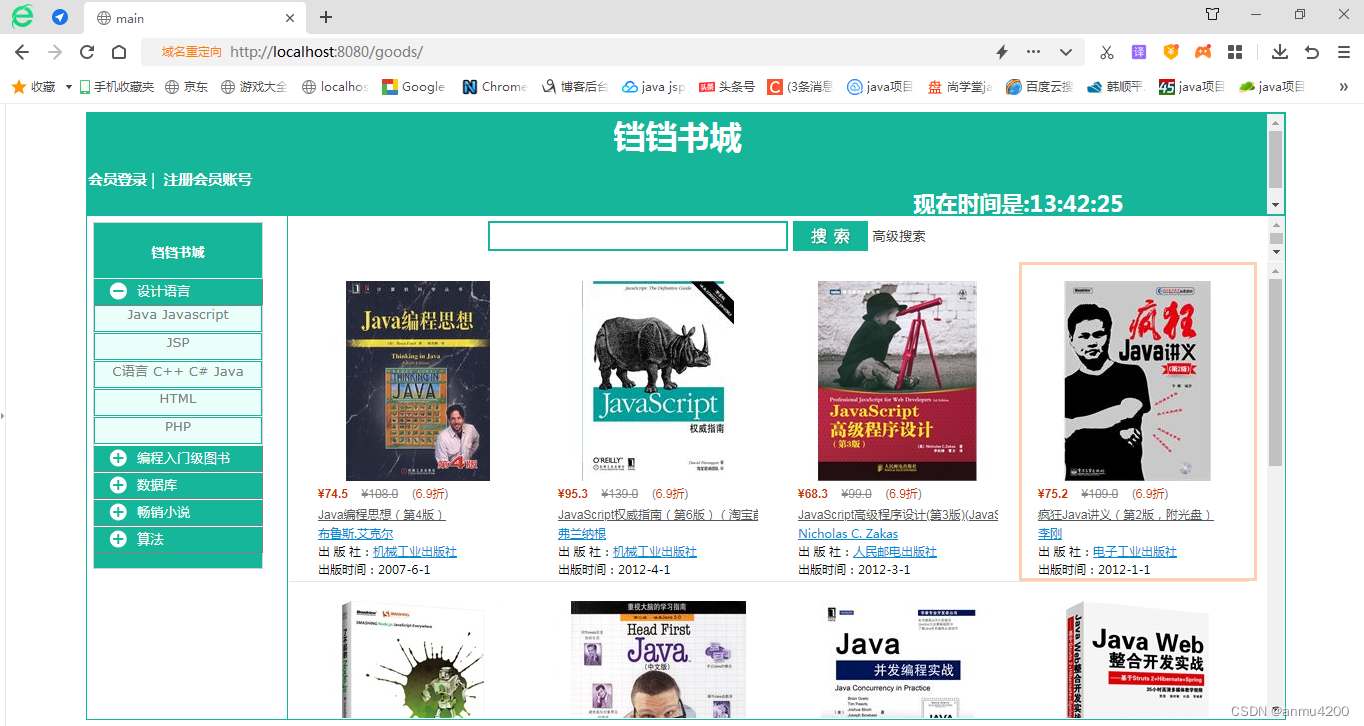Restore recently closed page via undo arrow
Image resolution: width=1364 pixels, height=726 pixels.
click(x=1311, y=52)
